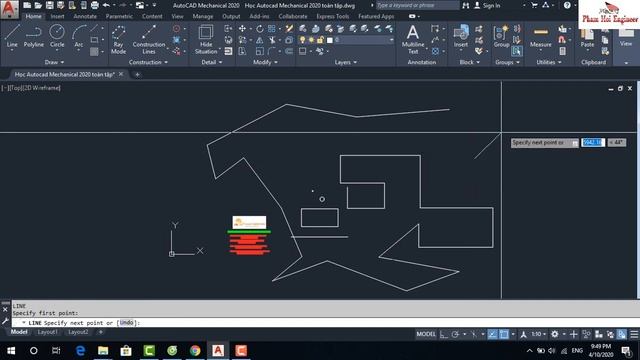Image resolution: width=640 pixels, height=360 pixels.
Task: Open the Home ribbon tab
Action: 33,16
